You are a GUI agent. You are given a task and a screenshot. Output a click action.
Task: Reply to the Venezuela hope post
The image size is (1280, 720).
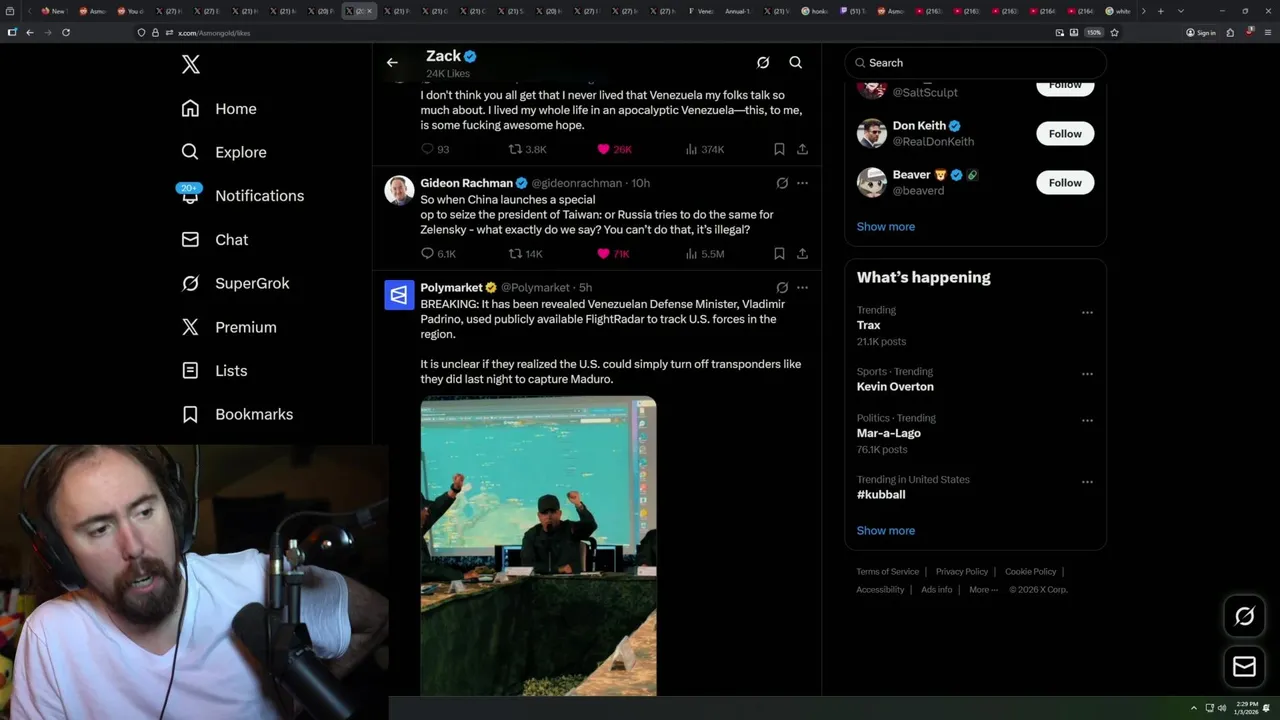435,149
